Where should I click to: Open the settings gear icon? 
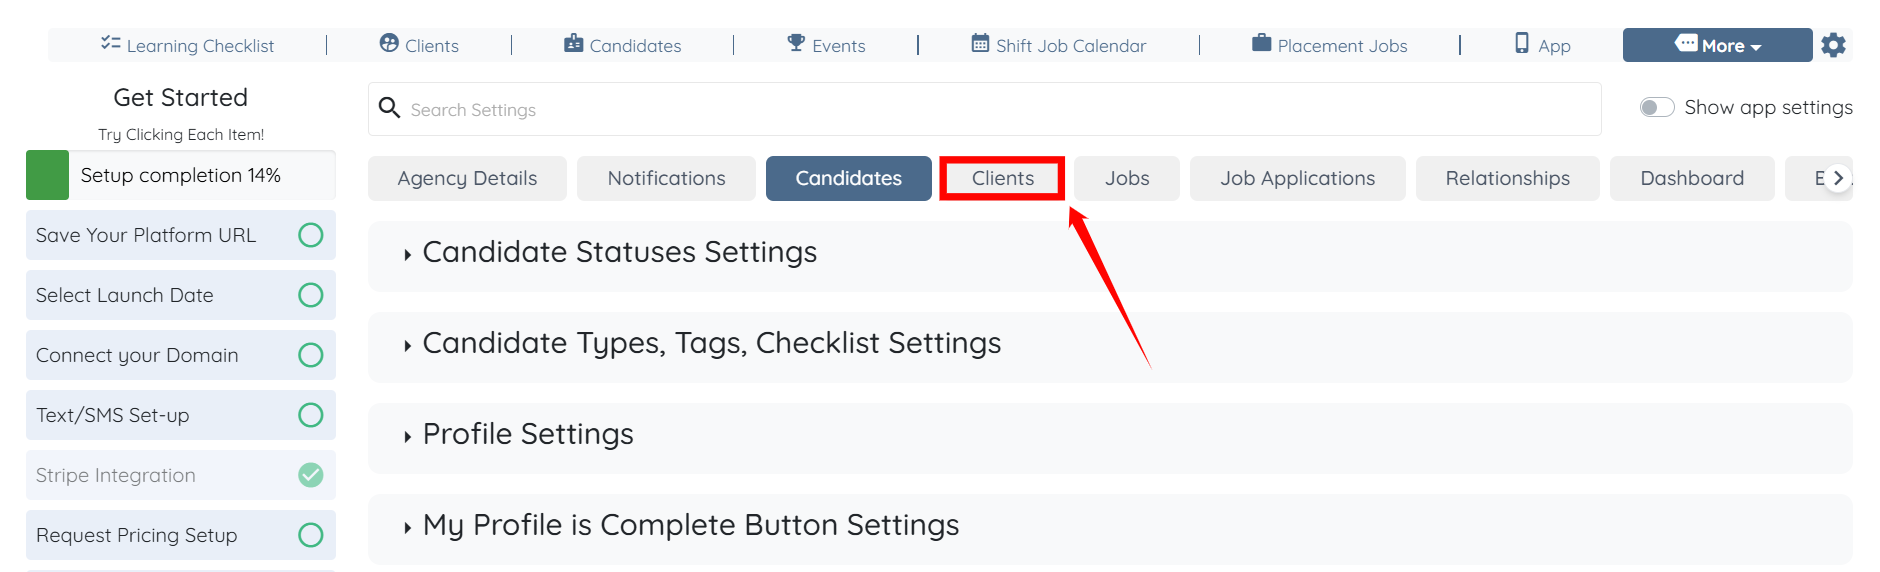pos(1833,45)
